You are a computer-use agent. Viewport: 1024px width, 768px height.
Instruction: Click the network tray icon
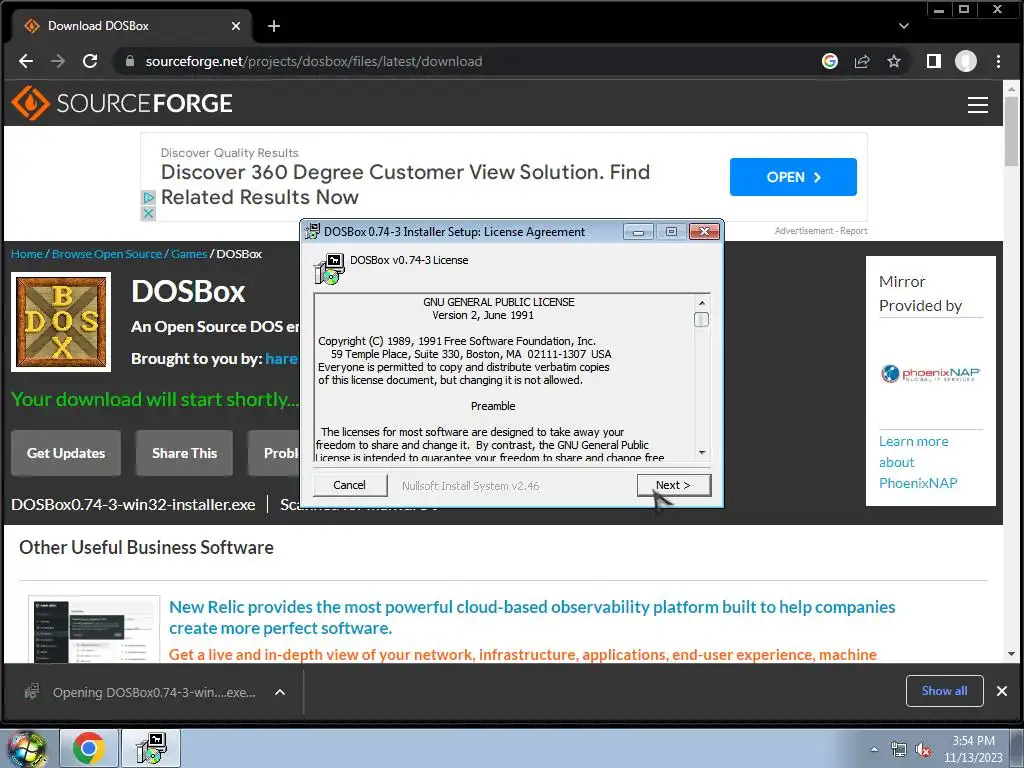[x=899, y=750]
